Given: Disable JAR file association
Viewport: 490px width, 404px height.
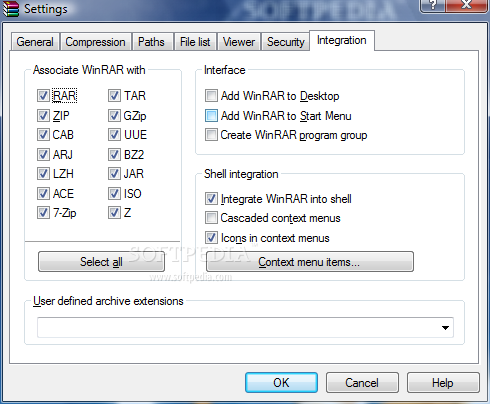Looking at the screenshot, I should click(x=114, y=174).
